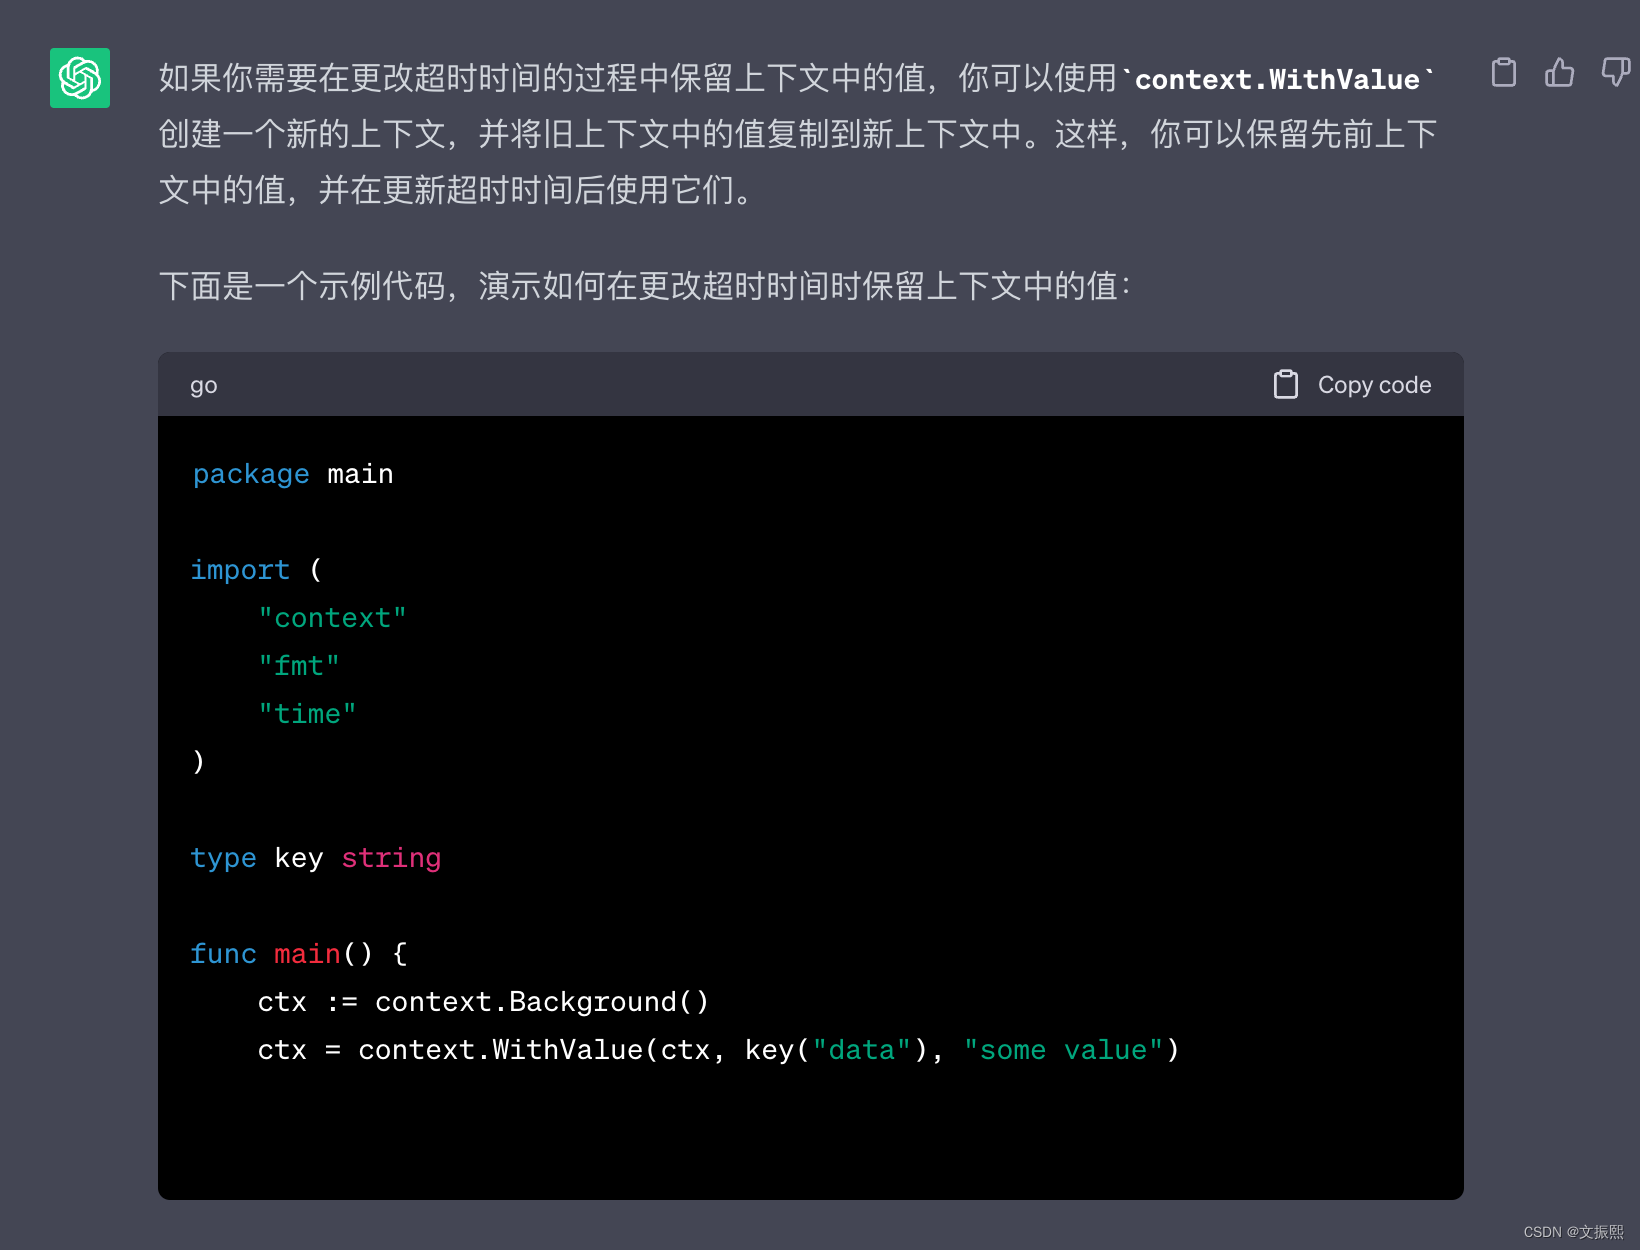Screen dimensions: 1640x1250
Task: Click the paragraph line starting '文中的值'
Action: (456, 190)
